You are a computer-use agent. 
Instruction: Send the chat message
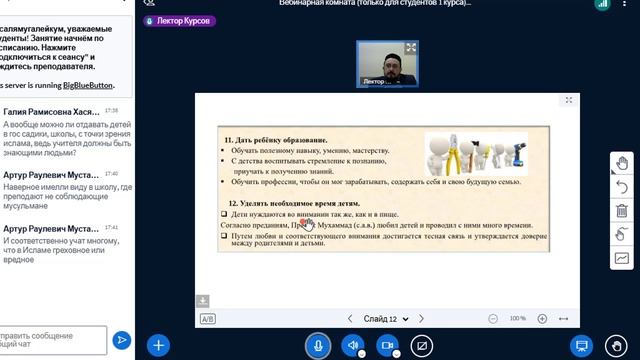point(122,340)
